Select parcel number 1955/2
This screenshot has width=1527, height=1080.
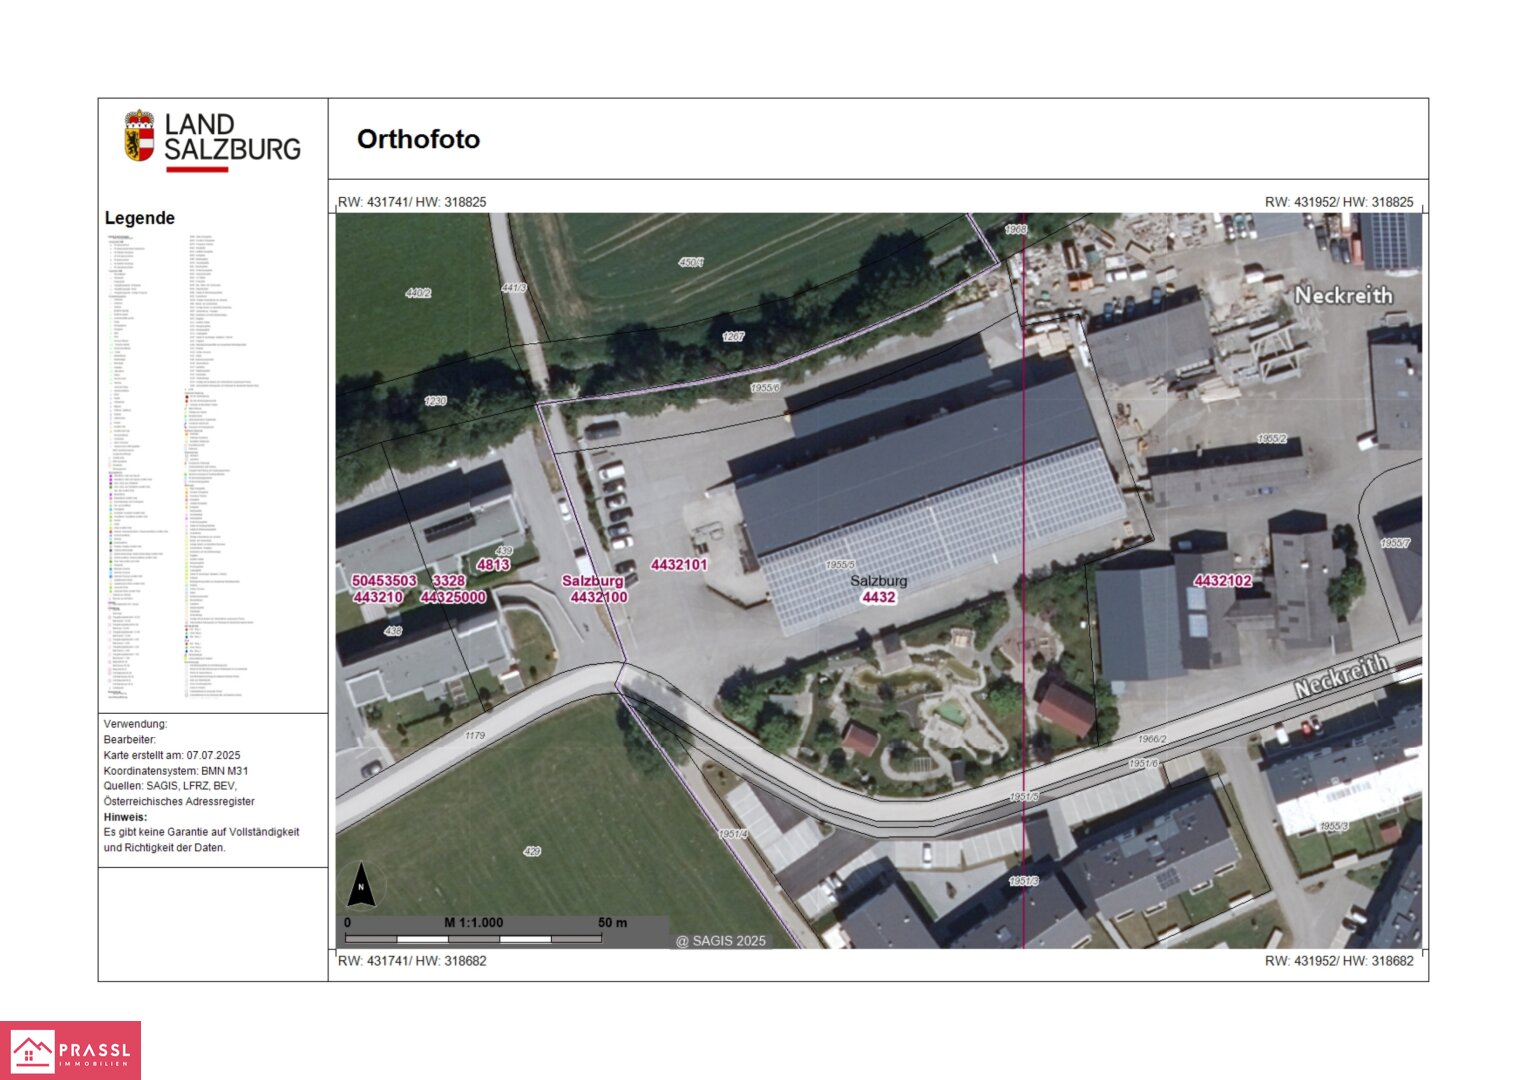point(1271,439)
